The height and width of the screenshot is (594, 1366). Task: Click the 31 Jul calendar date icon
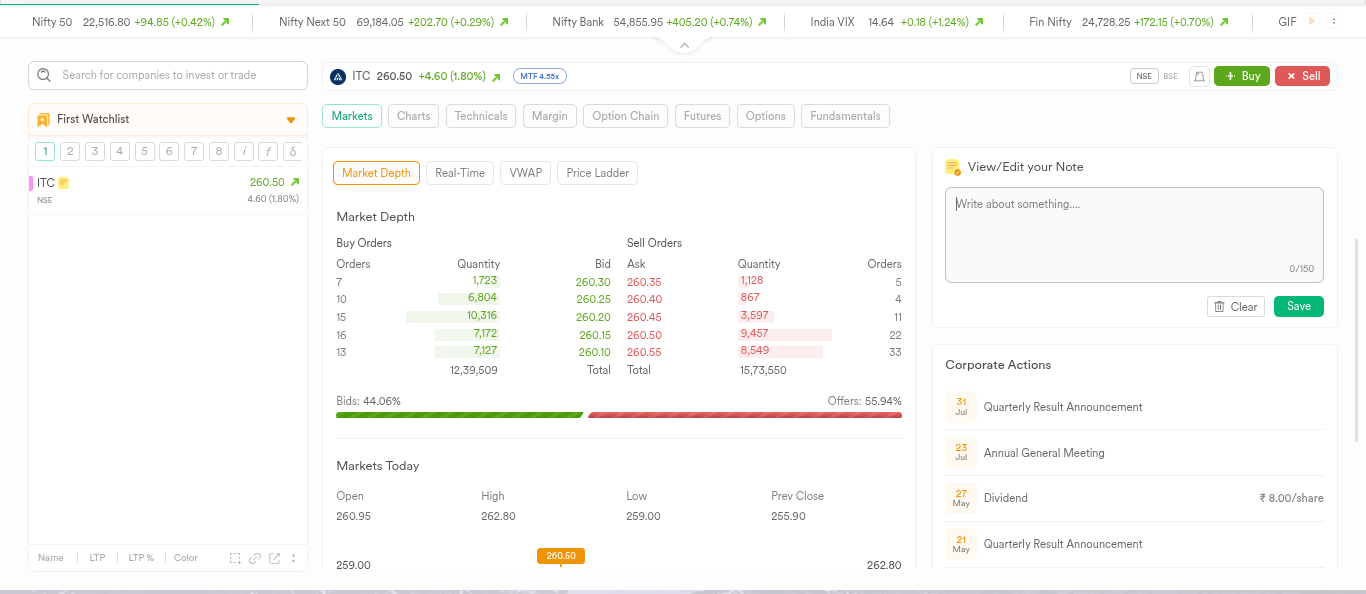961,406
